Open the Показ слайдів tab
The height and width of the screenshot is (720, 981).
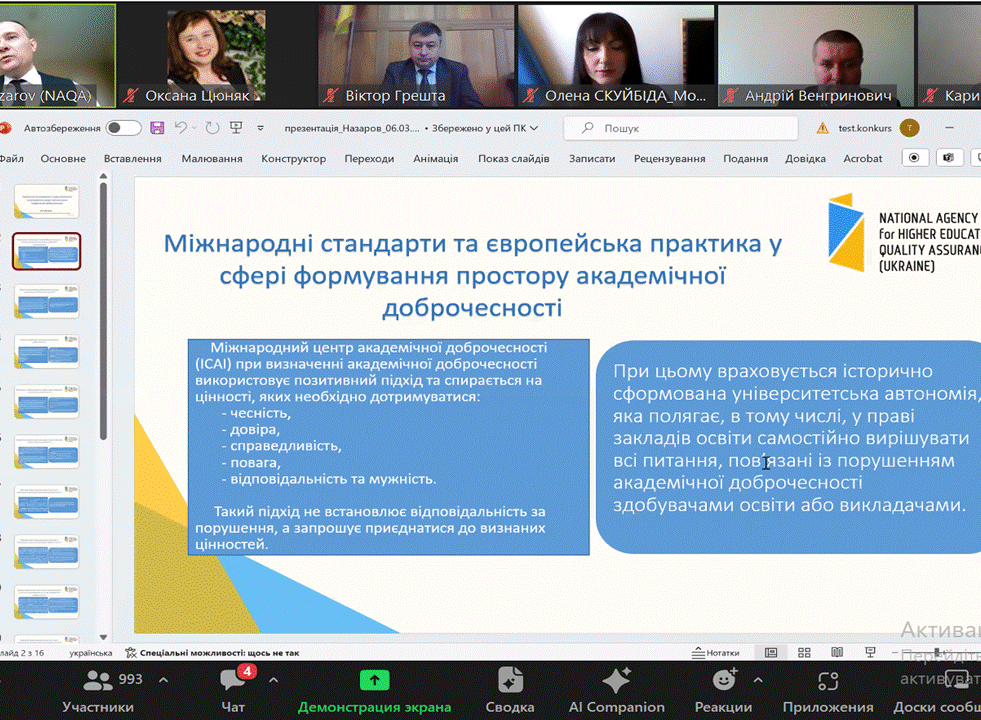click(513, 158)
